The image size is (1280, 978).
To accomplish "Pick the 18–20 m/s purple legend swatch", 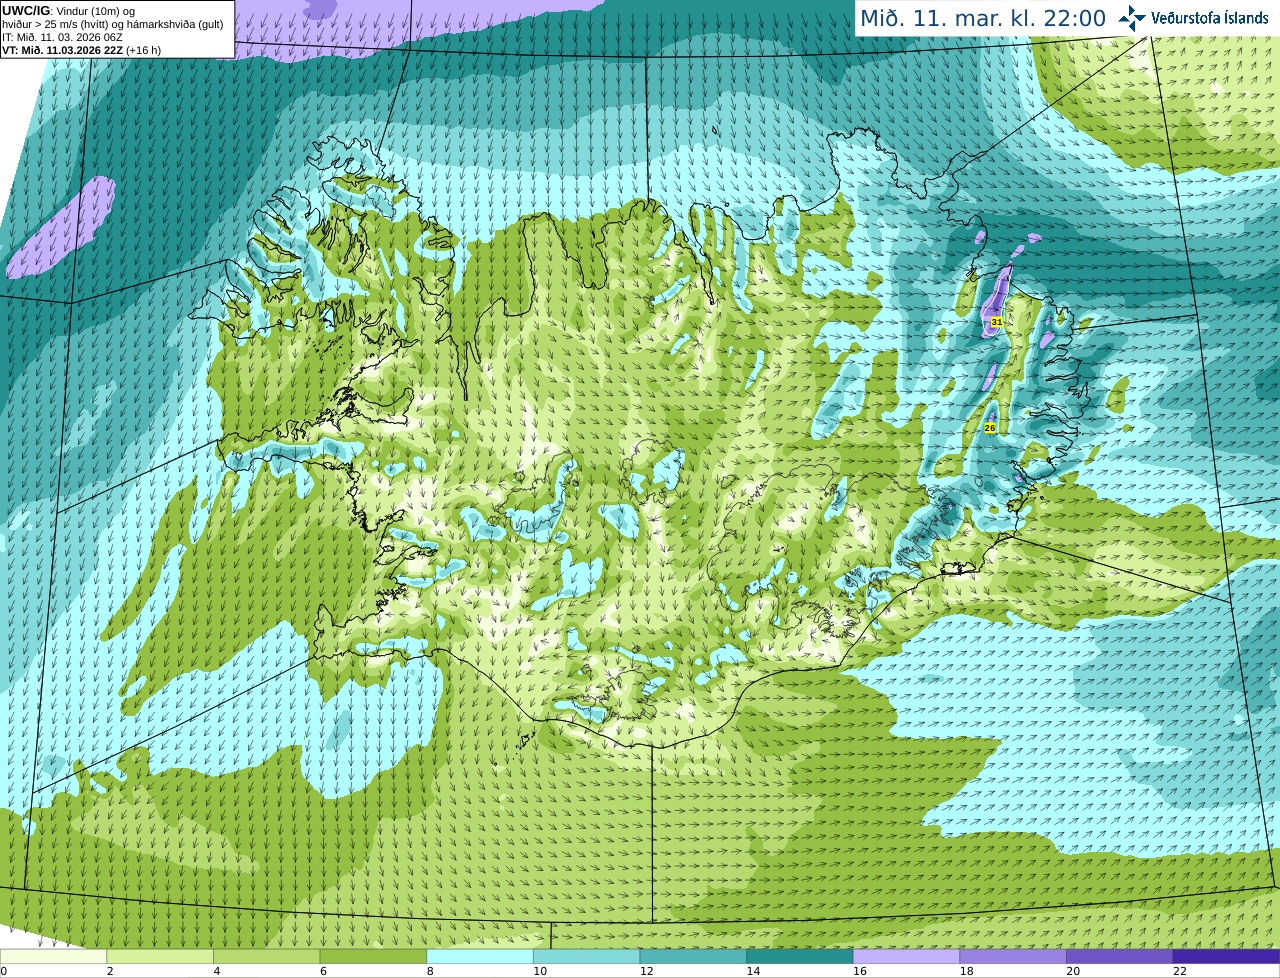I will (1013, 956).
